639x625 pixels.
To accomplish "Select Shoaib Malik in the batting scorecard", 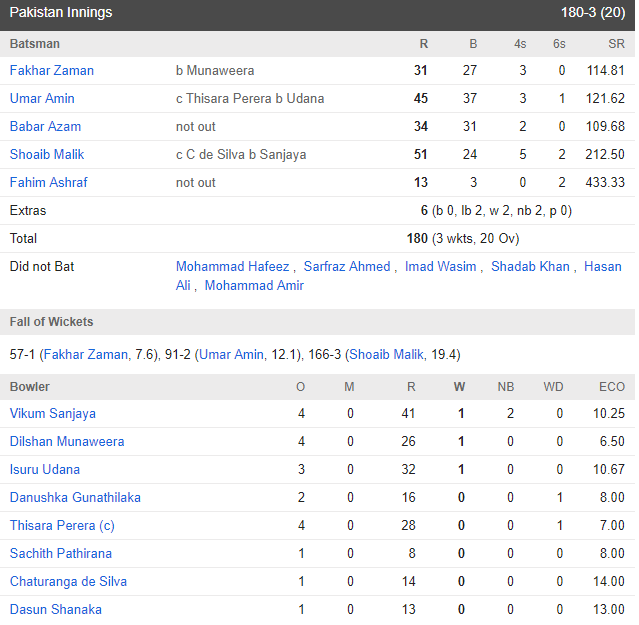I will coord(47,155).
